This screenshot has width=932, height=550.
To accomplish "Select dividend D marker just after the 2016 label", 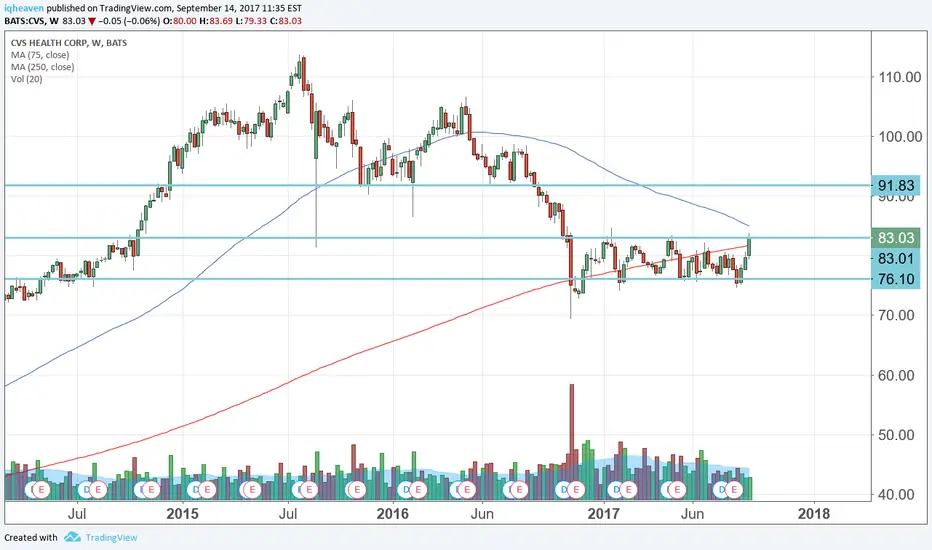I will 405,490.
